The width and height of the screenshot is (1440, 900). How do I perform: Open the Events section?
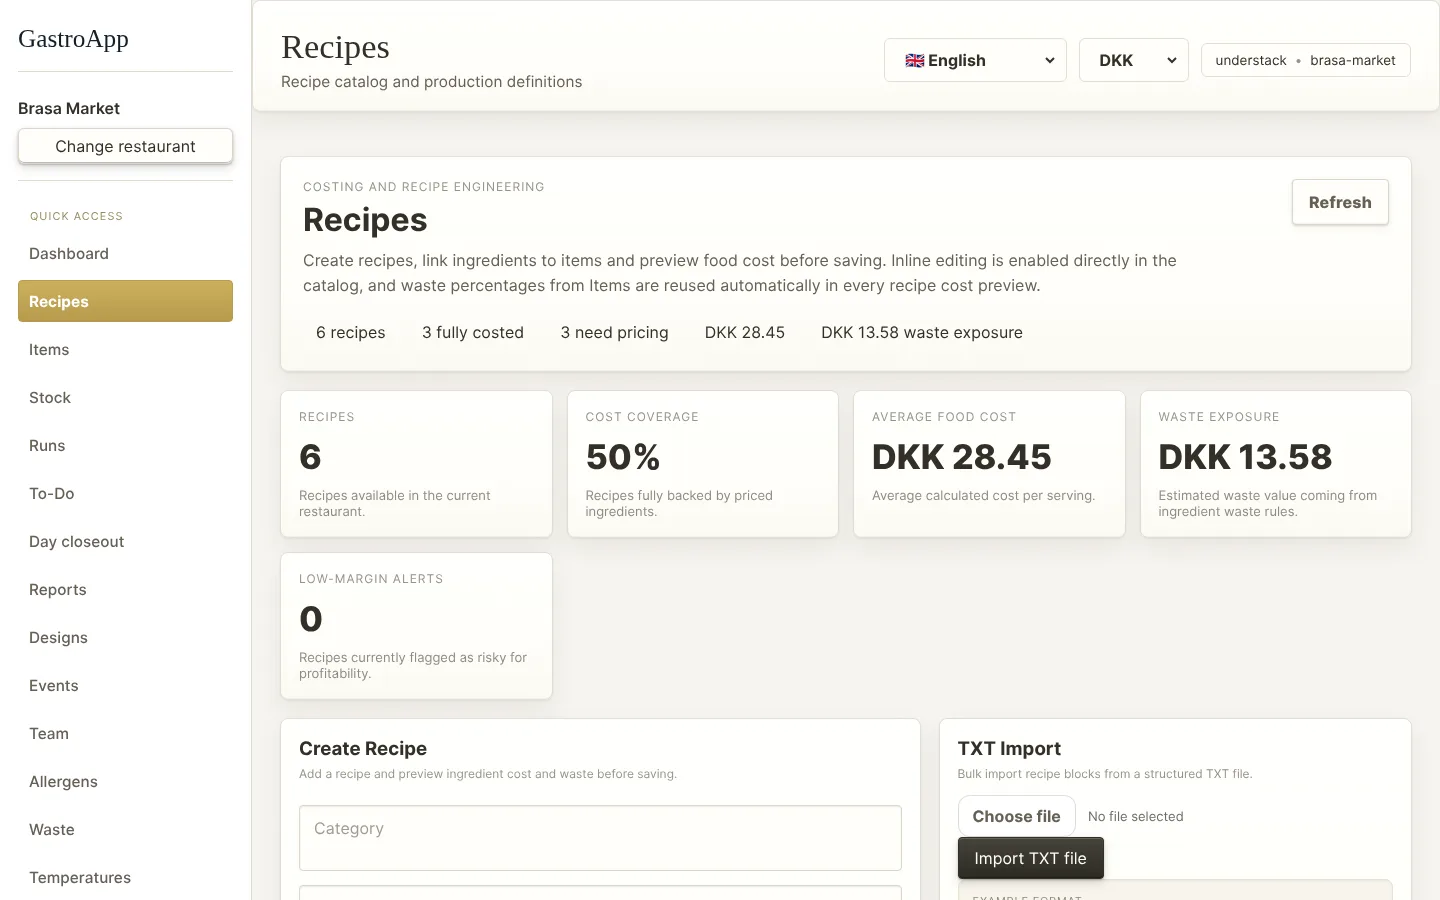pos(125,686)
